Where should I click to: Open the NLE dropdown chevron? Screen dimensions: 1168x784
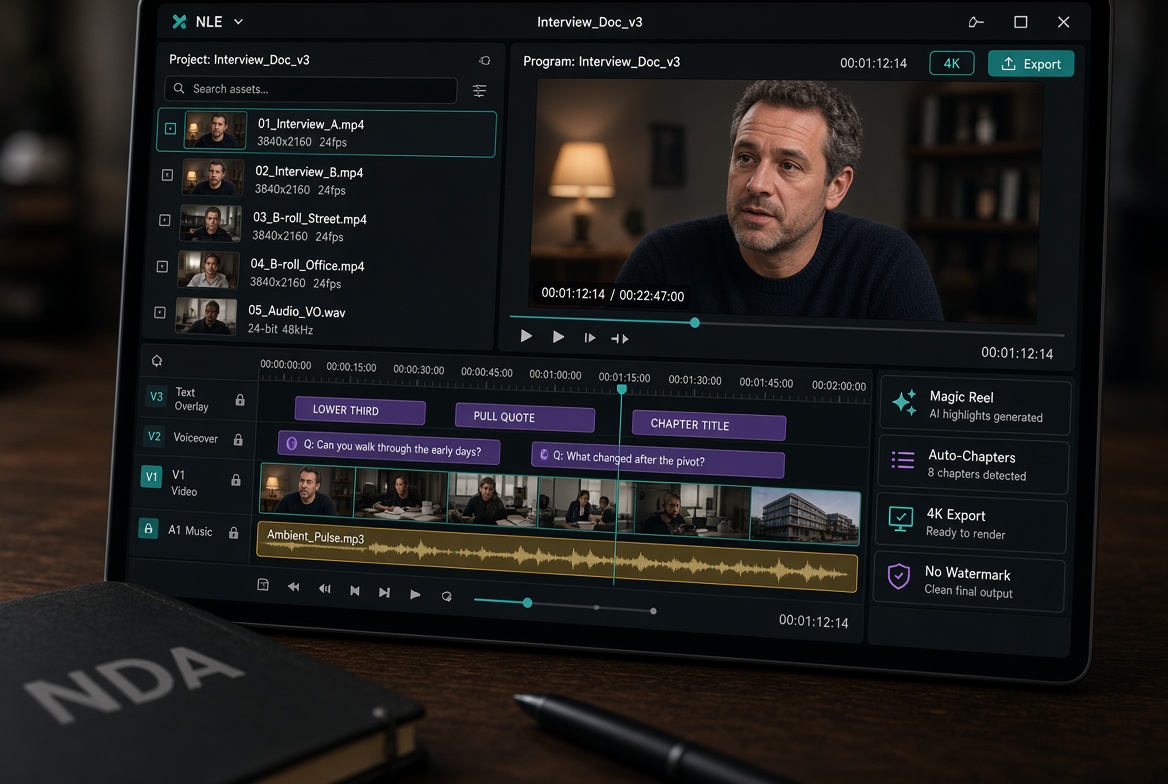pyautogui.click(x=238, y=22)
